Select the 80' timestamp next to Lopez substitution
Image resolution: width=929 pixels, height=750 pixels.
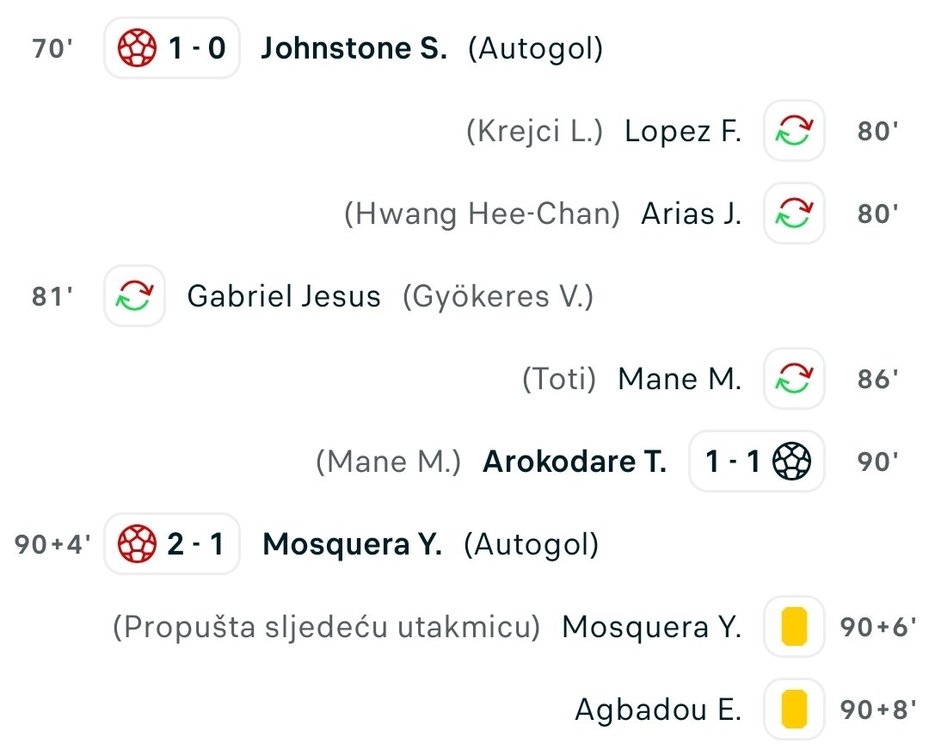coord(876,130)
